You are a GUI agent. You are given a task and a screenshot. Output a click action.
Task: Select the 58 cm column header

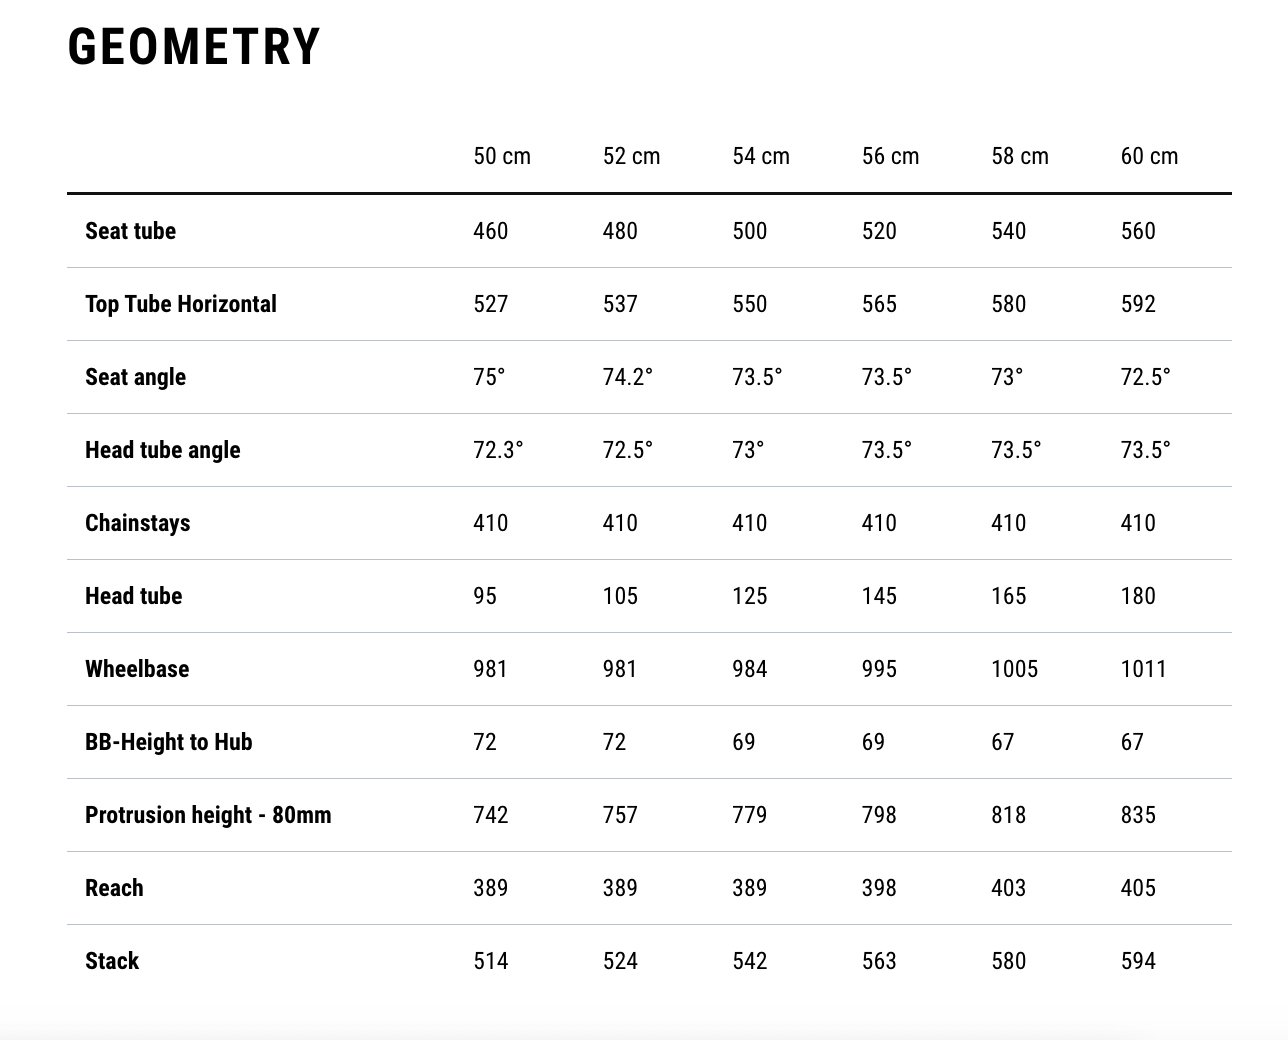pyautogui.click(x=1020, y=156)
